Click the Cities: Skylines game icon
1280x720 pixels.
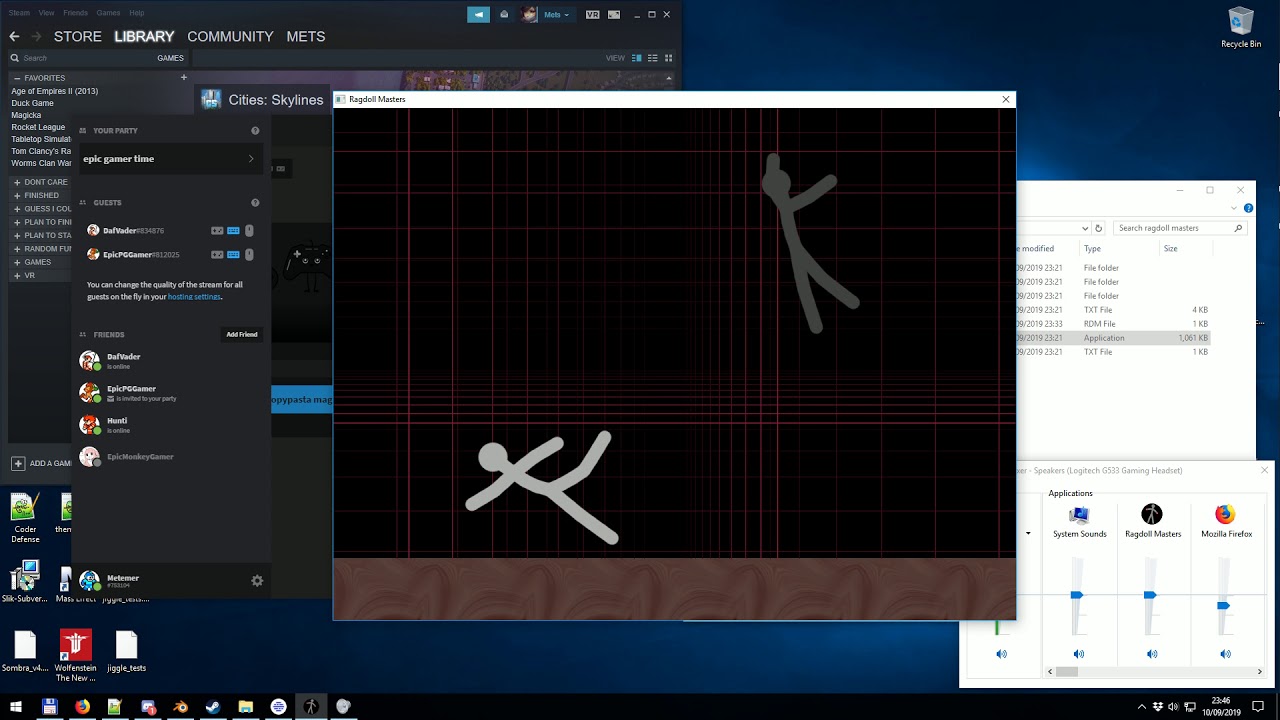211,99
